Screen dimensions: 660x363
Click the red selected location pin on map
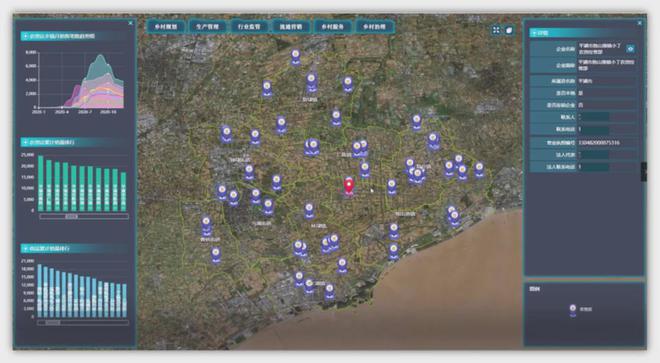click(349, 186)
